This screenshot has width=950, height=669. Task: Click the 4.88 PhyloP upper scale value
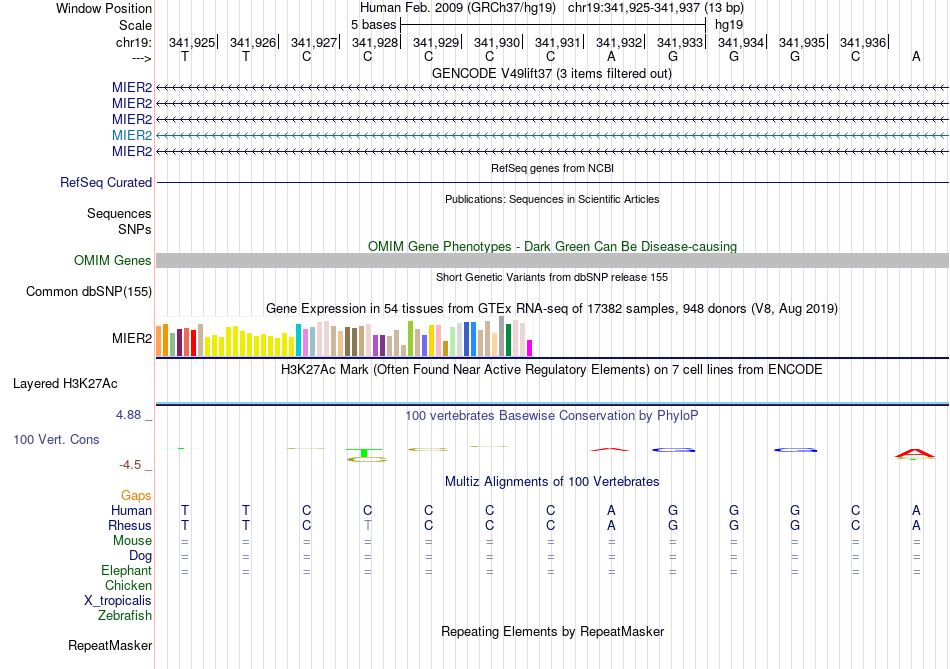tap(128, 415)
